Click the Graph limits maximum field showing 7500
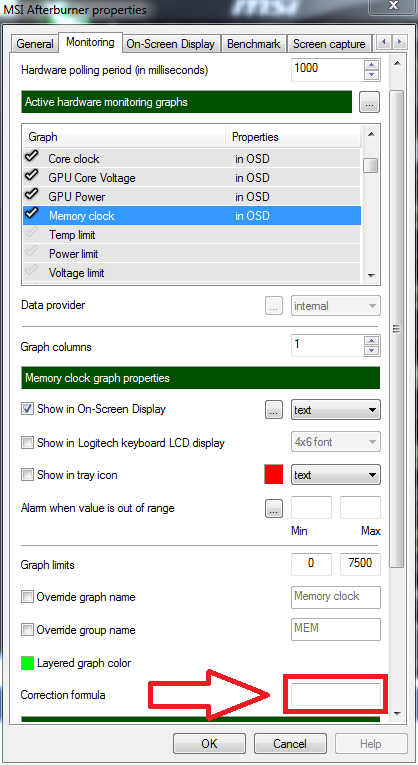Screen dimensions: 418x765 click(360, 564)
